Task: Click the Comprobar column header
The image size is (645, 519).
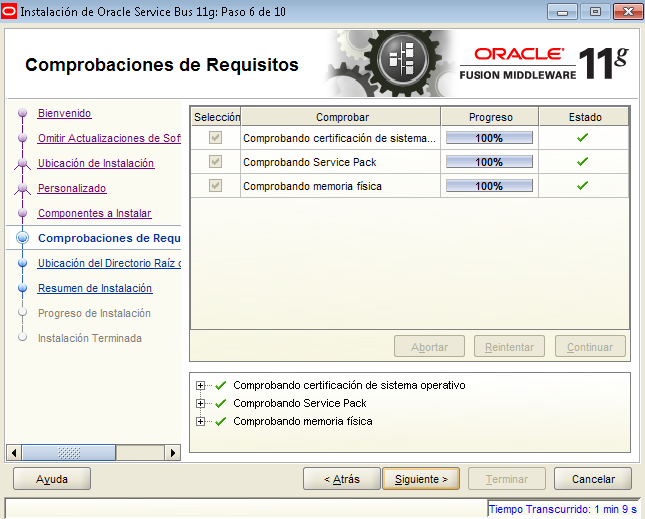Action: pos(341,117)
